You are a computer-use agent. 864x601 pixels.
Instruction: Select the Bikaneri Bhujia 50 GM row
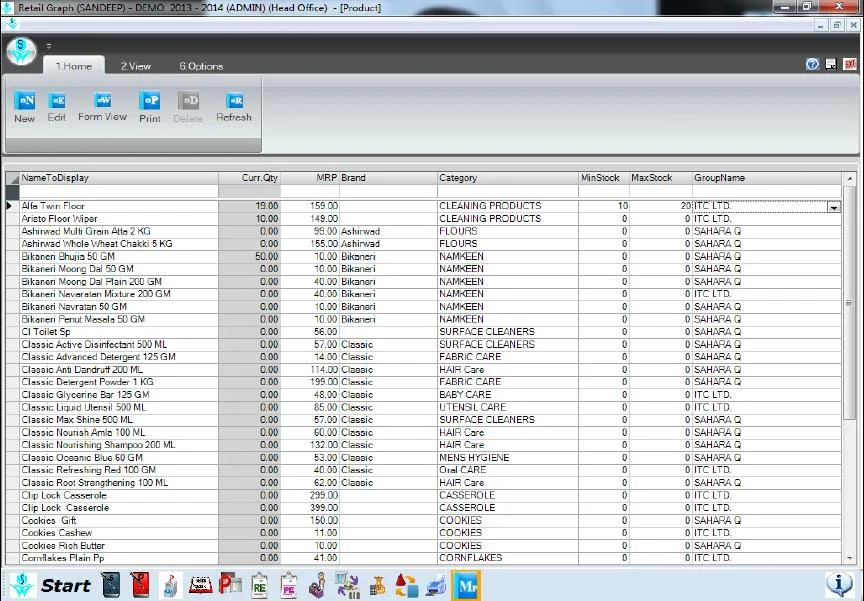coord(424,256)
